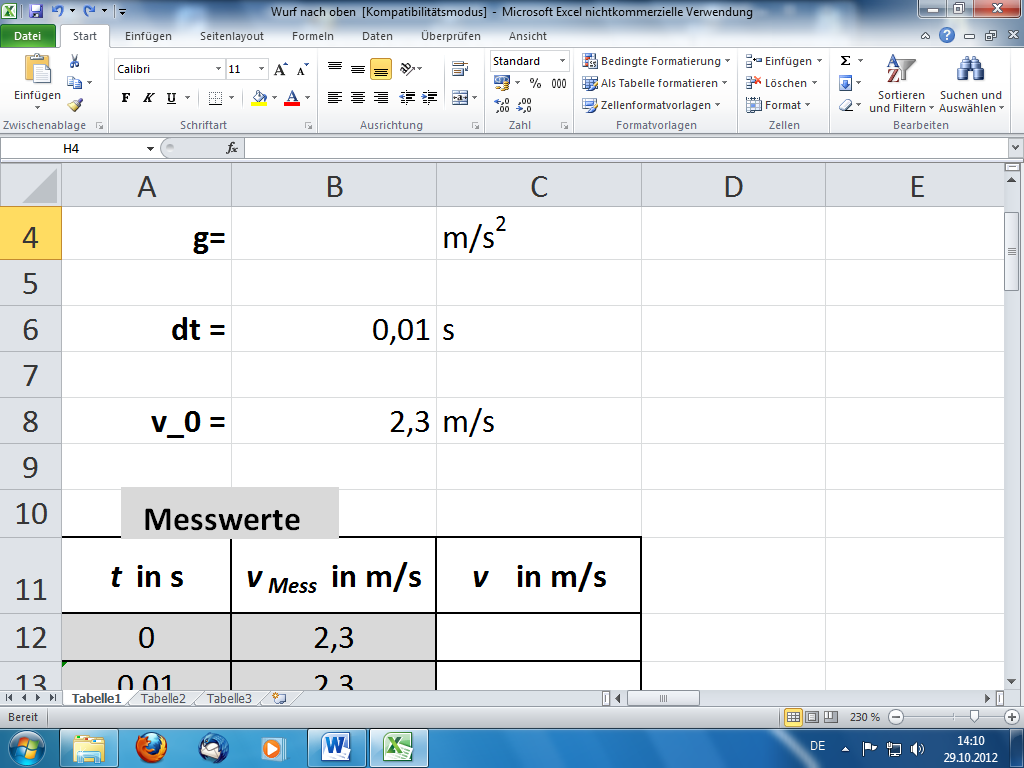This screenshot has width=1024, height=768.
Task: Toggle bold F formatting
Action: [126, 98]
